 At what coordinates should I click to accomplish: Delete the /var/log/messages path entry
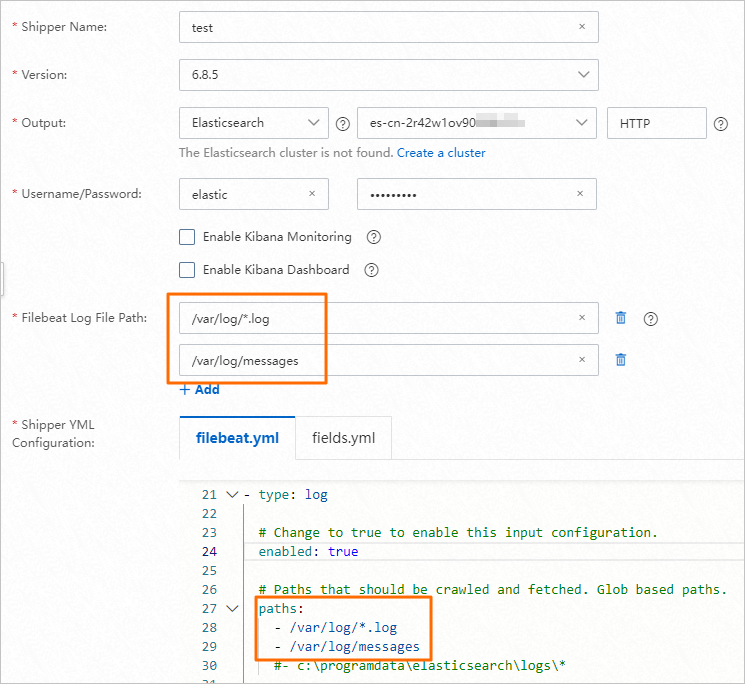tap(621, 360)
